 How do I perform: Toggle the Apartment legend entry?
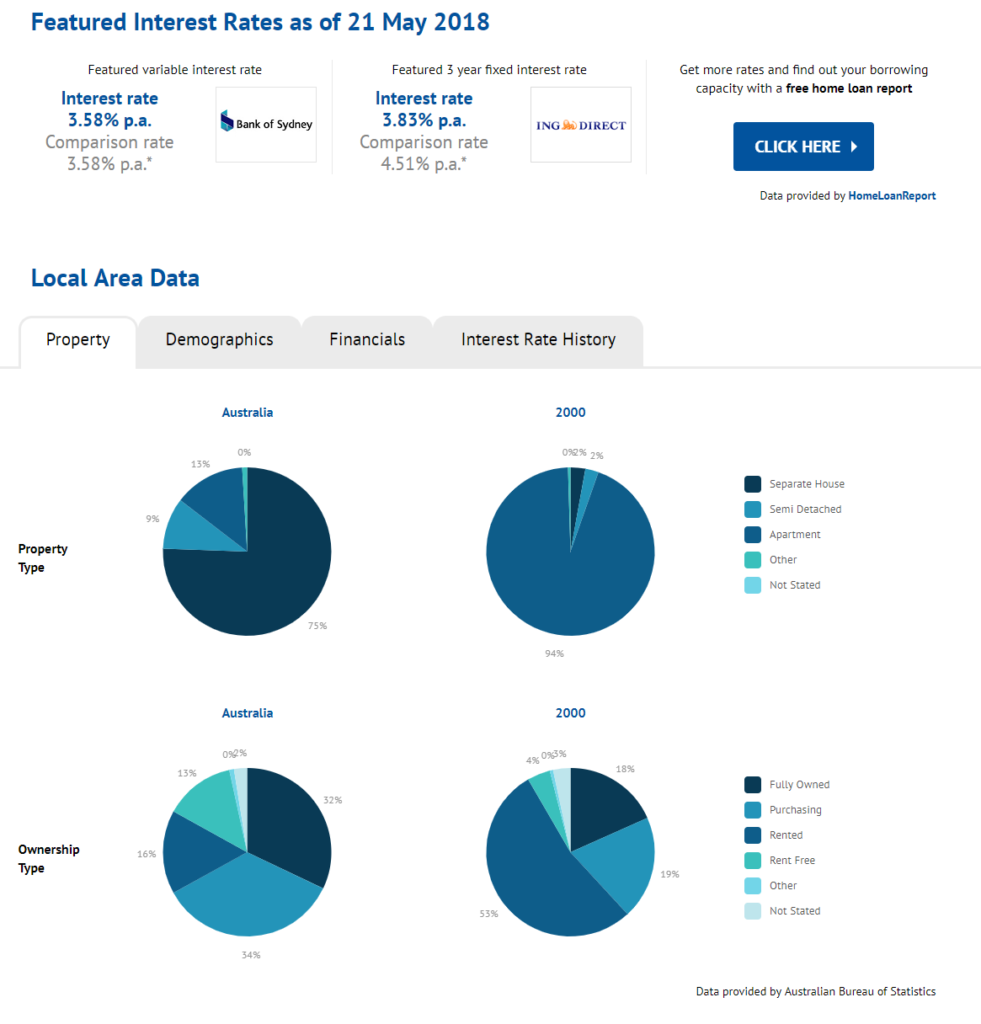tap(782, 534)
